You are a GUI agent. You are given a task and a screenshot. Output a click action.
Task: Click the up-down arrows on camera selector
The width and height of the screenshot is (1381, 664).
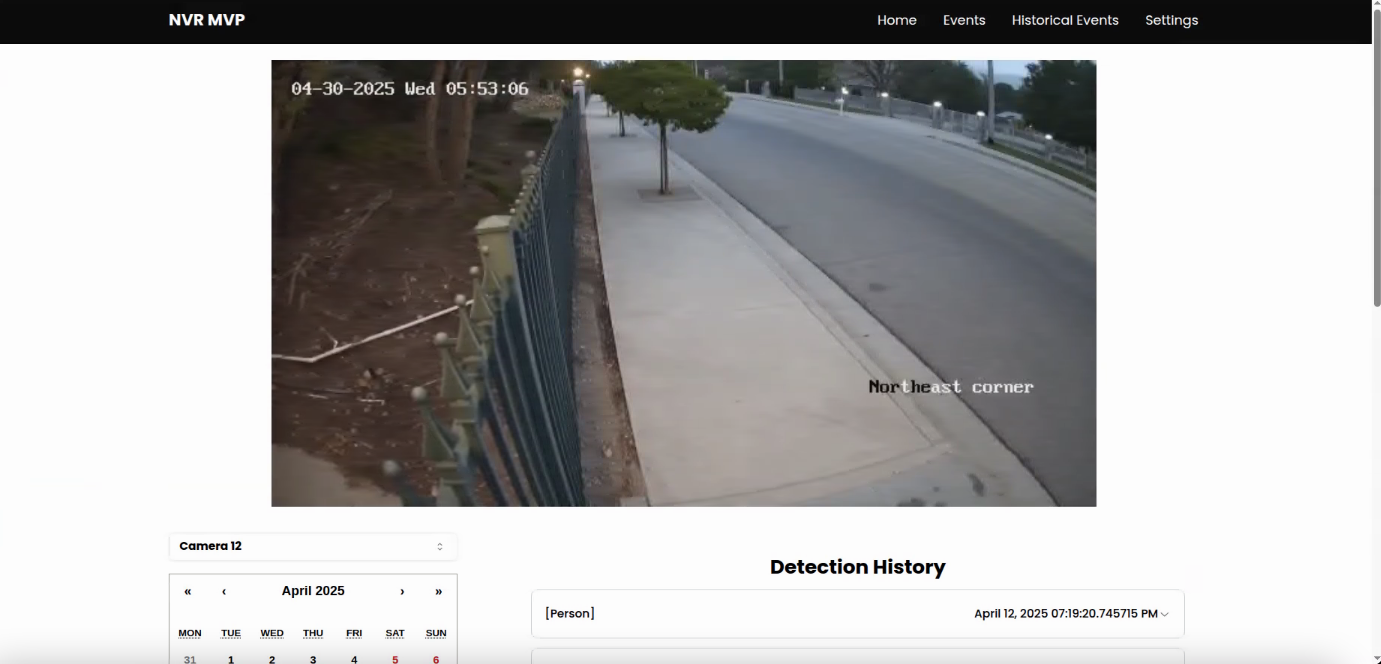(440, 546)
